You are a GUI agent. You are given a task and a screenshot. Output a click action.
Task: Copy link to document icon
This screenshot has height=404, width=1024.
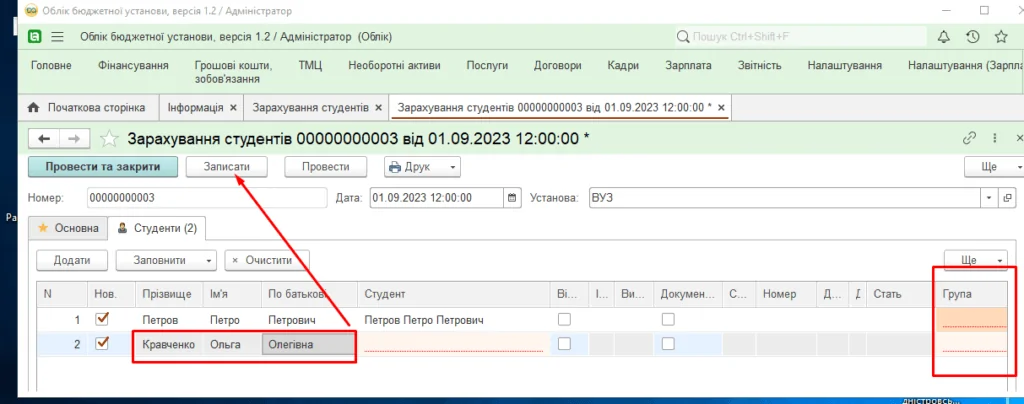[x=970, y=138]
